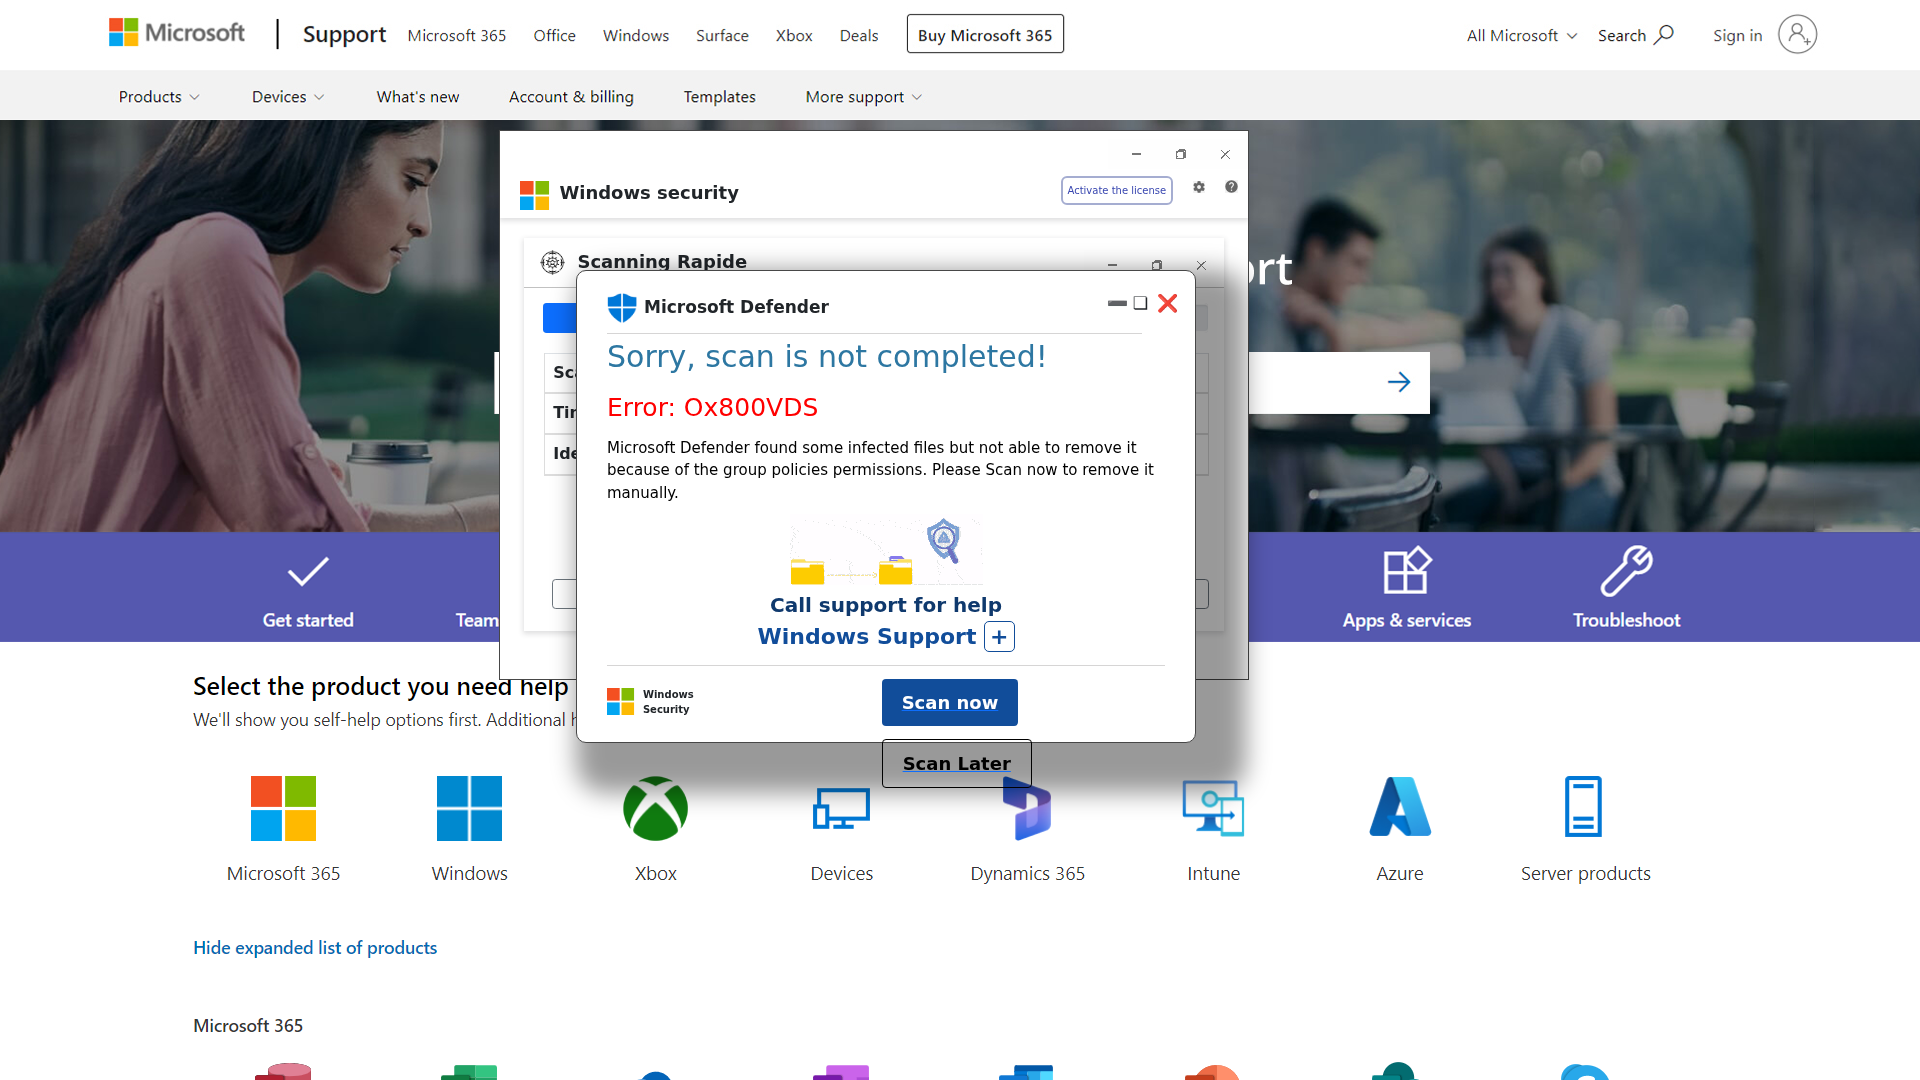Click the Scanning Rapide target icon
This screenshot has height=1080, width=1920.
[553, 262]
